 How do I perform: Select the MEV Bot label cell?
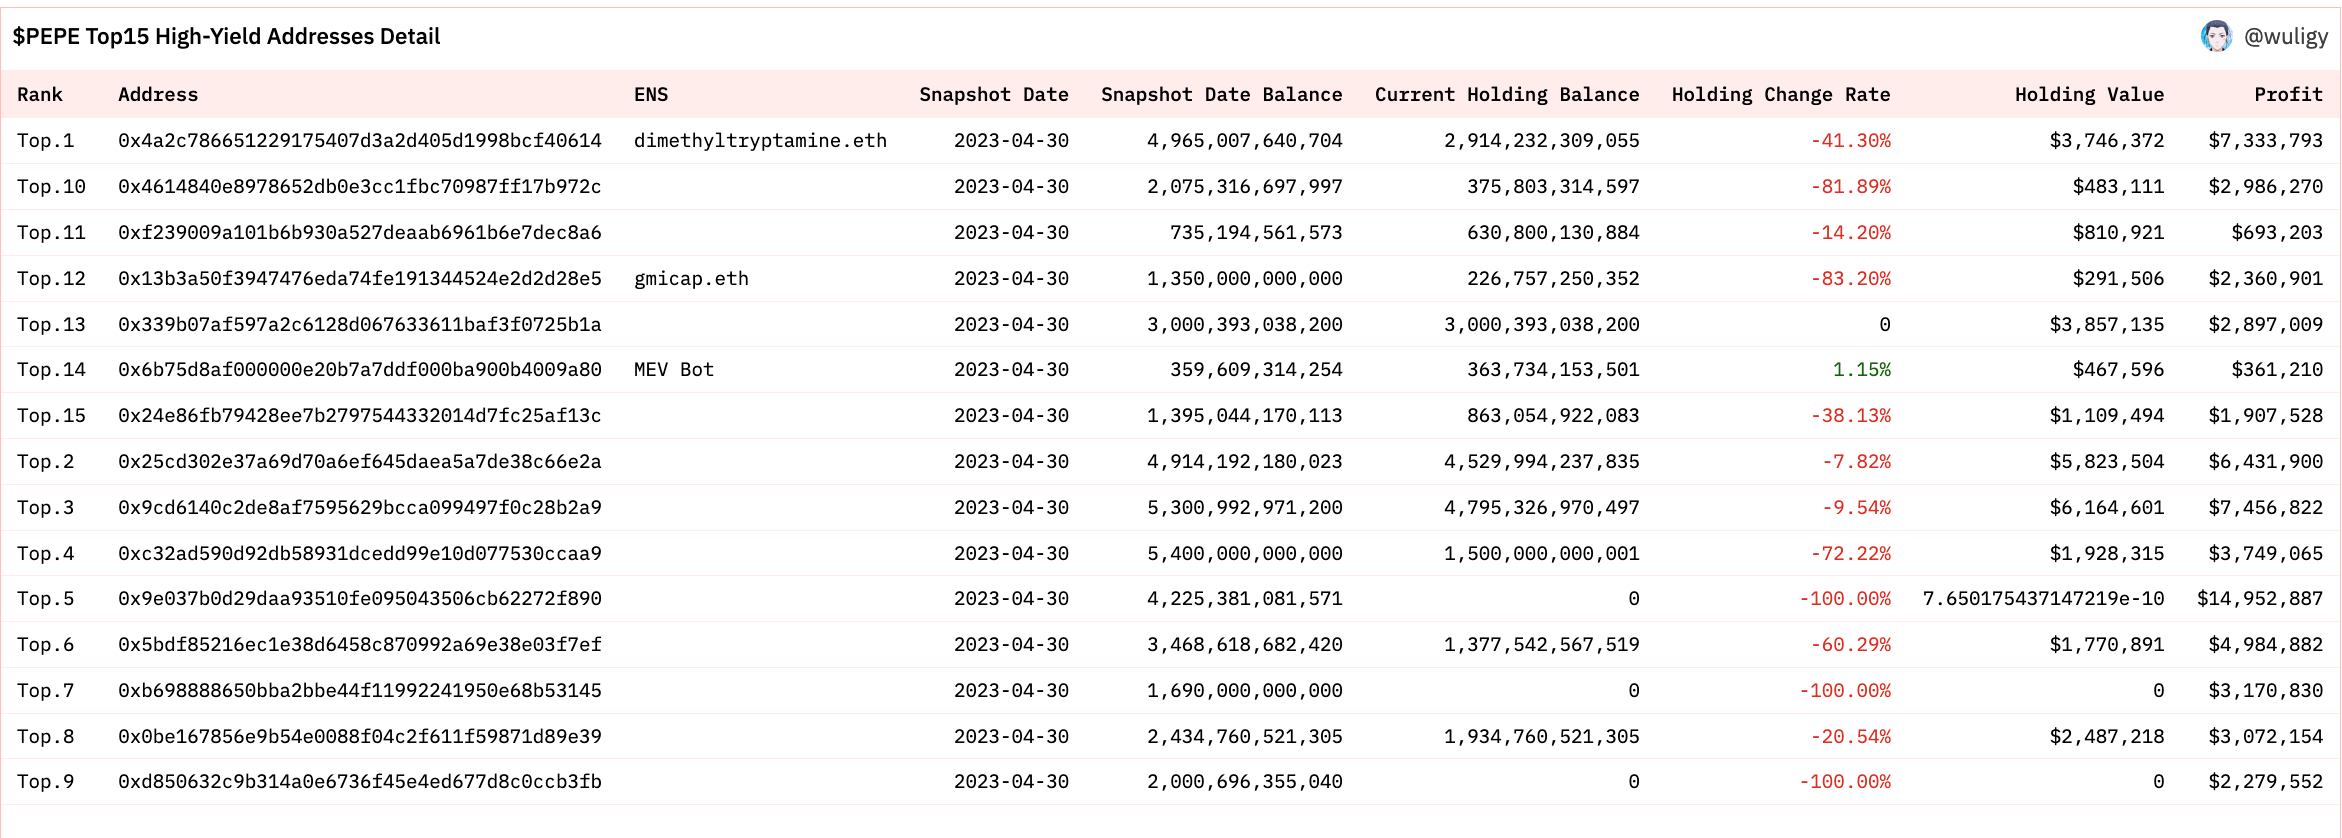click(673, 370)
